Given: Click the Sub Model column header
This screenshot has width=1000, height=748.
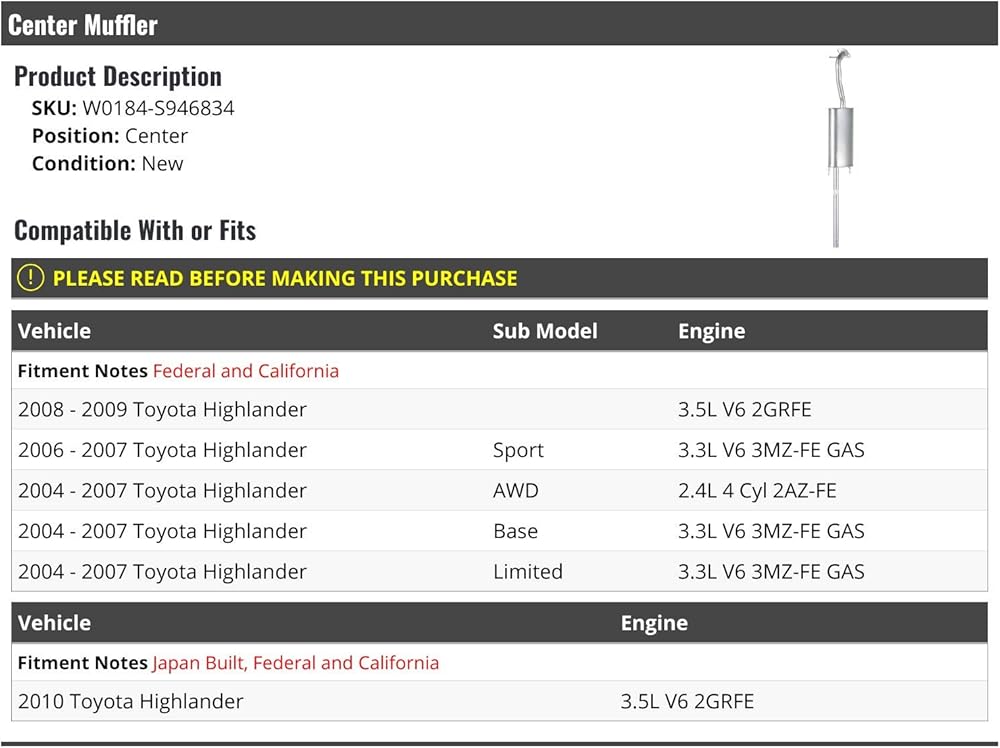Looking at the screenshot, I should [x=545, y=331].
